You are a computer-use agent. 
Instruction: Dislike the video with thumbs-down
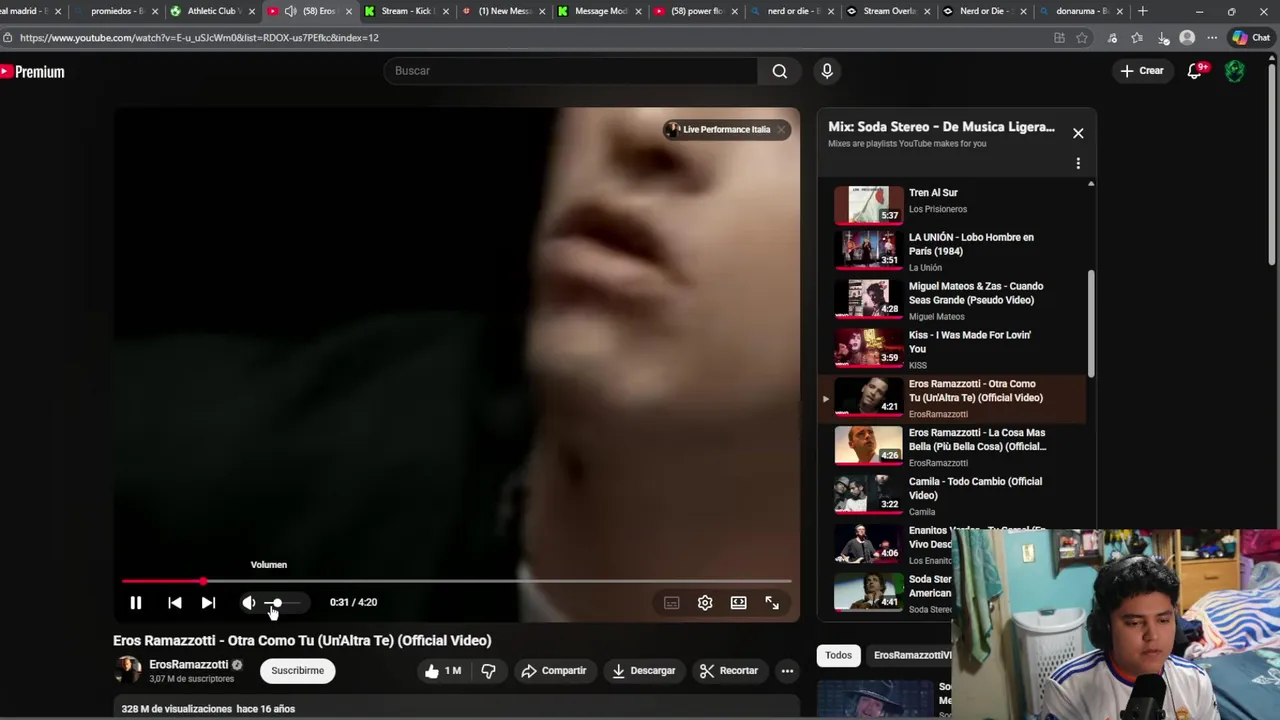tap(488, 671)
